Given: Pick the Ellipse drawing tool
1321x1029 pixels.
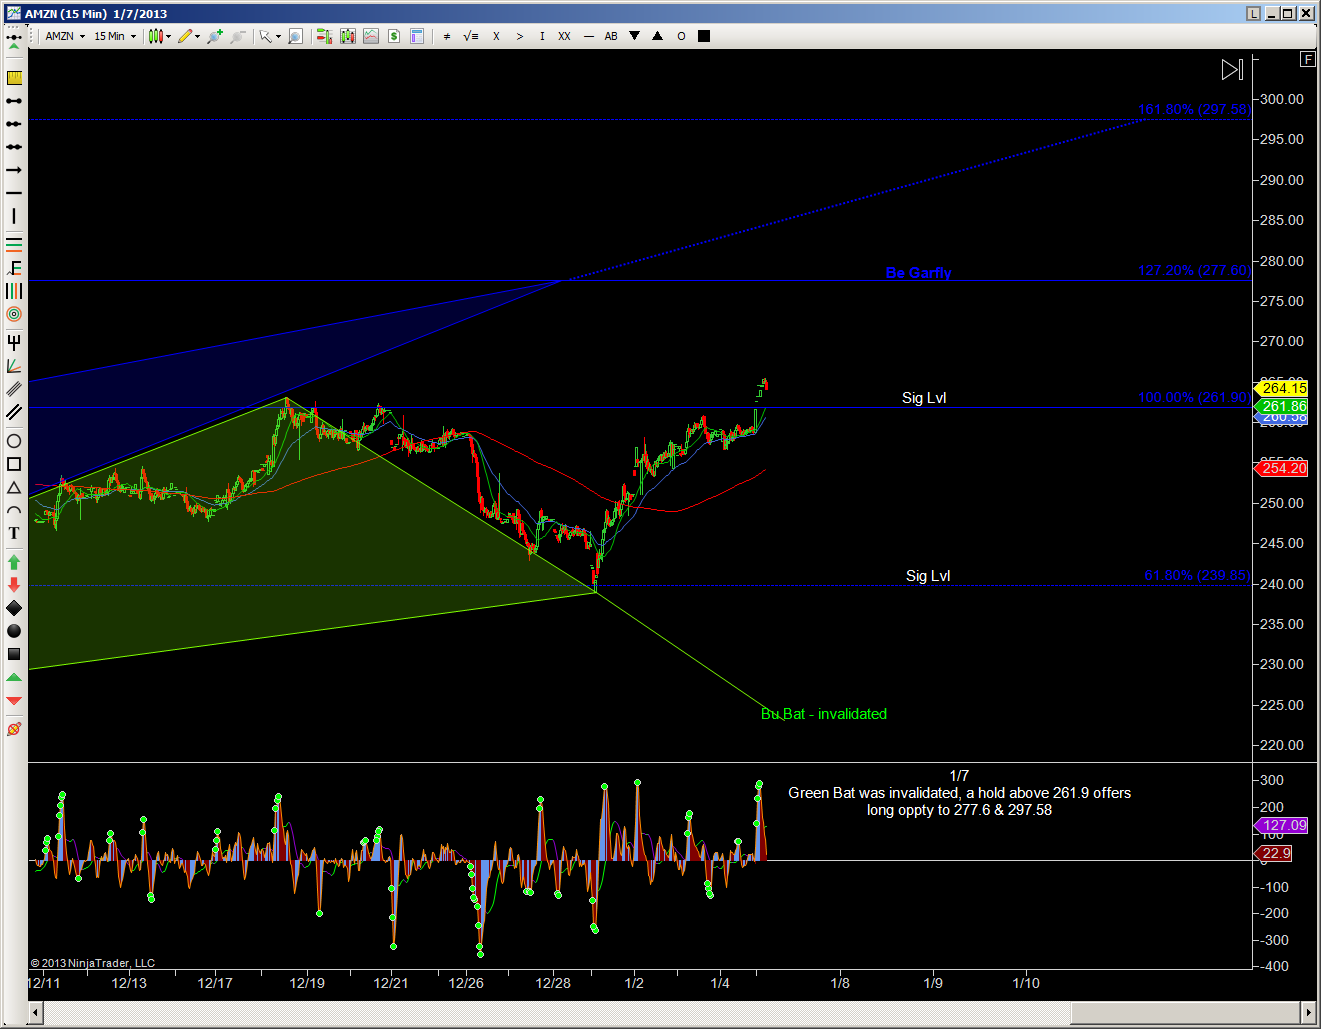Looking at the screenshot, I should [14, 441].
